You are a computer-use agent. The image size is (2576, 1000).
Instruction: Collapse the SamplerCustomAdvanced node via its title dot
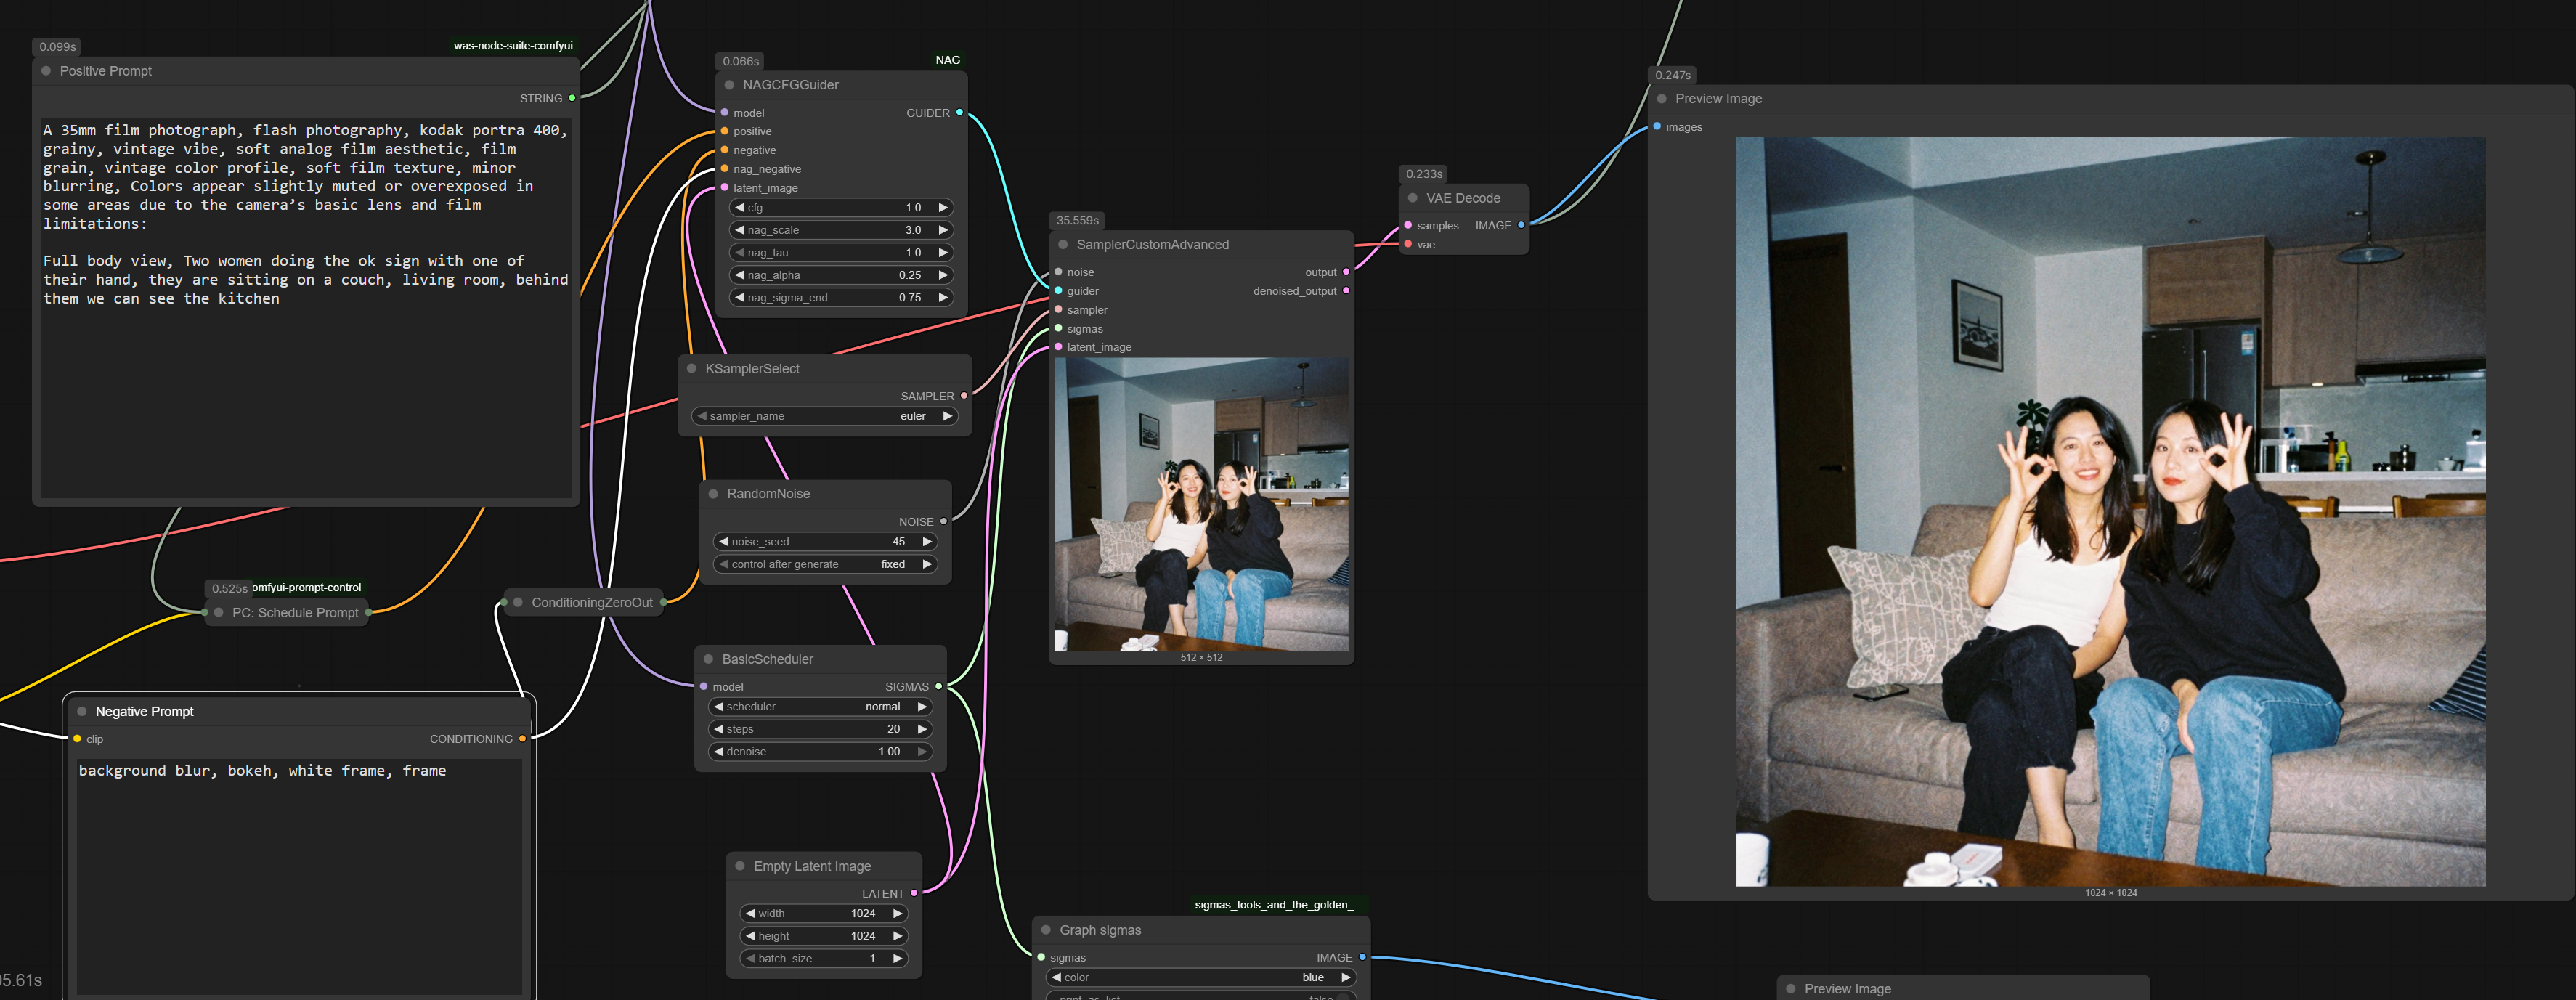point(1063,245)
